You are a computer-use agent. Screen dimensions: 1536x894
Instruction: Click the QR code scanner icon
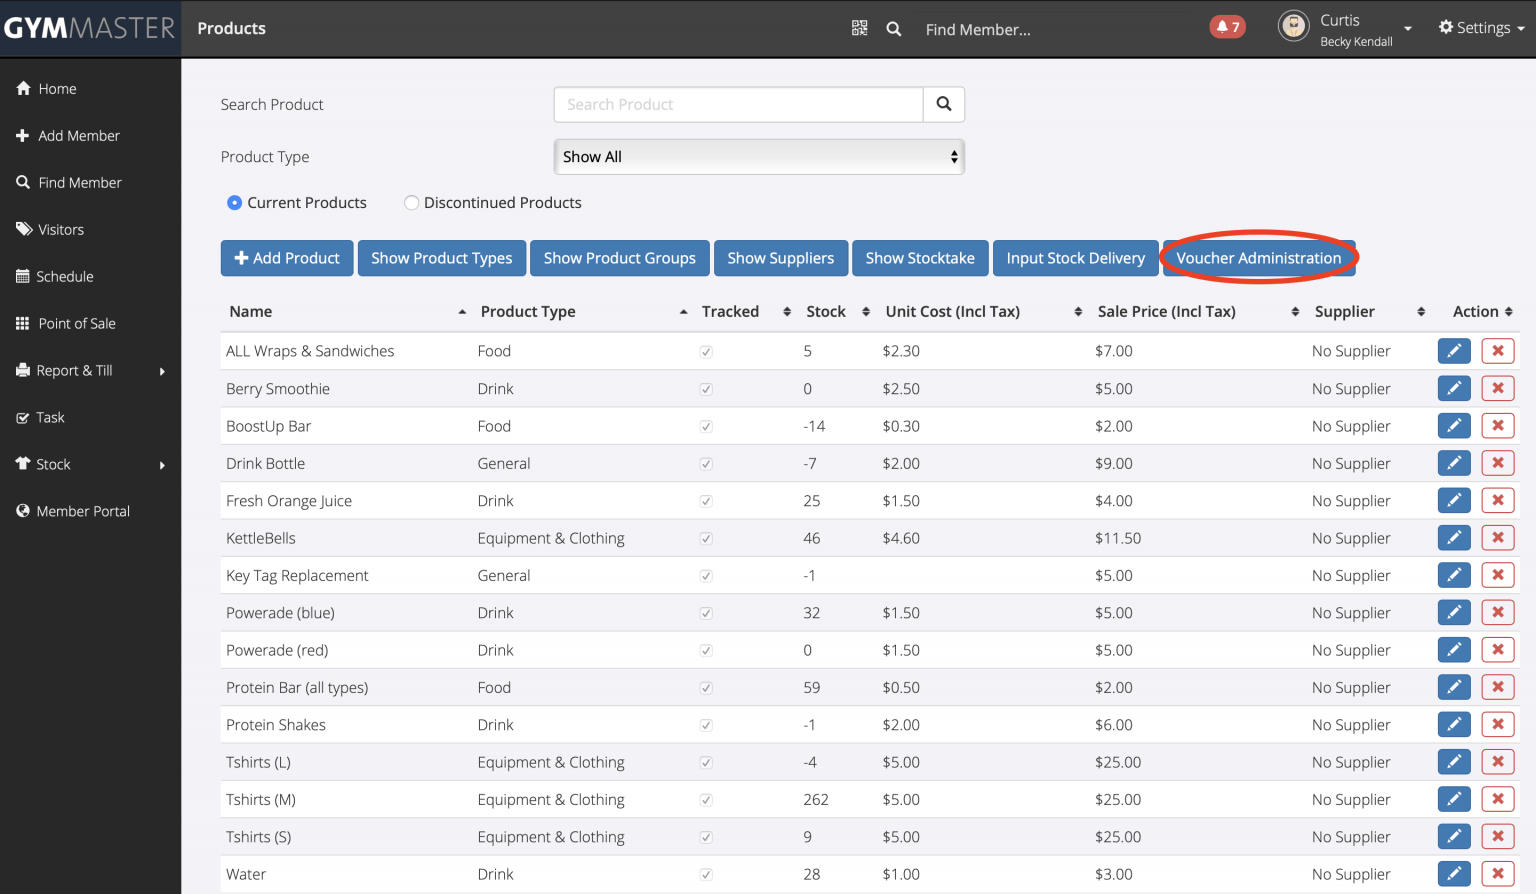pyautogui.click(x=859, y=28)
